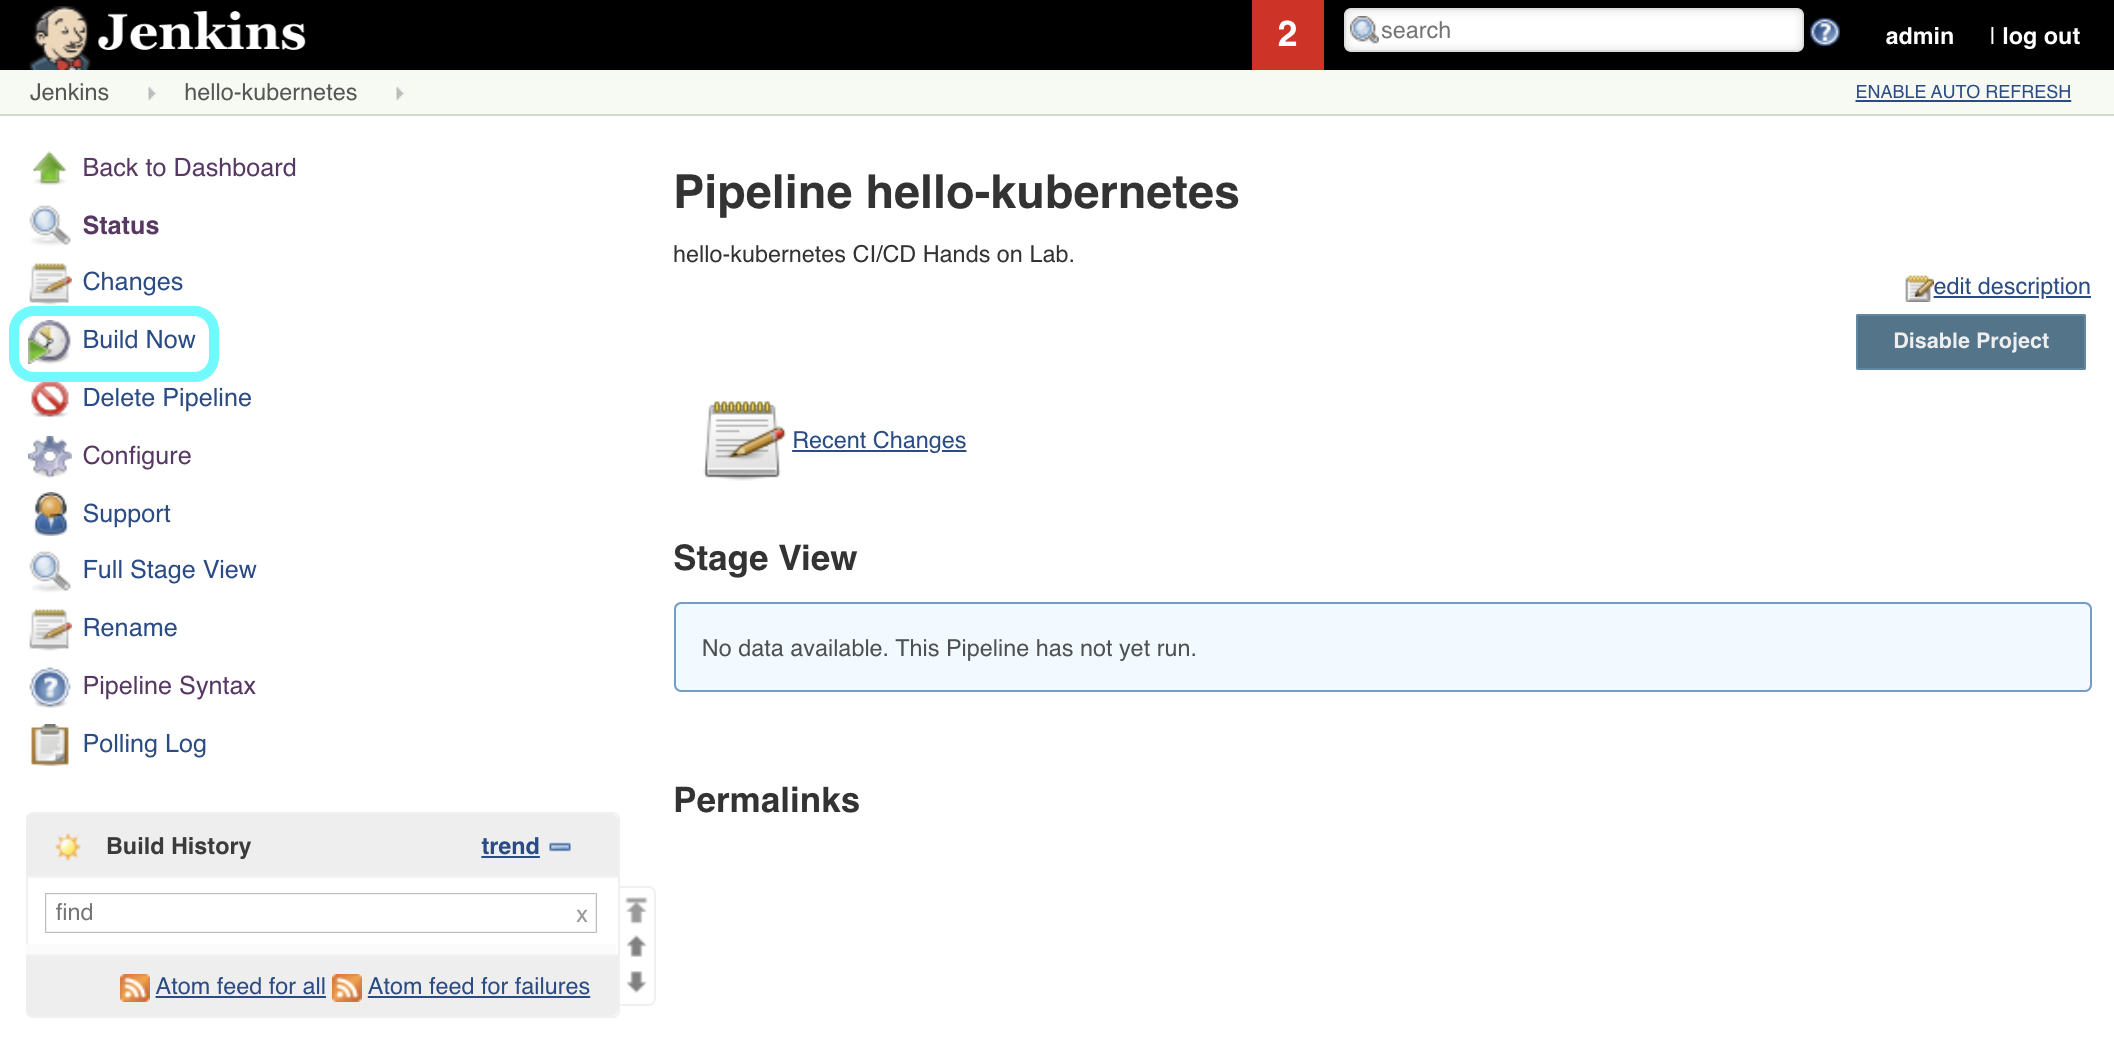Screen dimensions: 2114x1044
Task: Click the hello-kubernetes breadcrumb link
Action: (270, 92)
